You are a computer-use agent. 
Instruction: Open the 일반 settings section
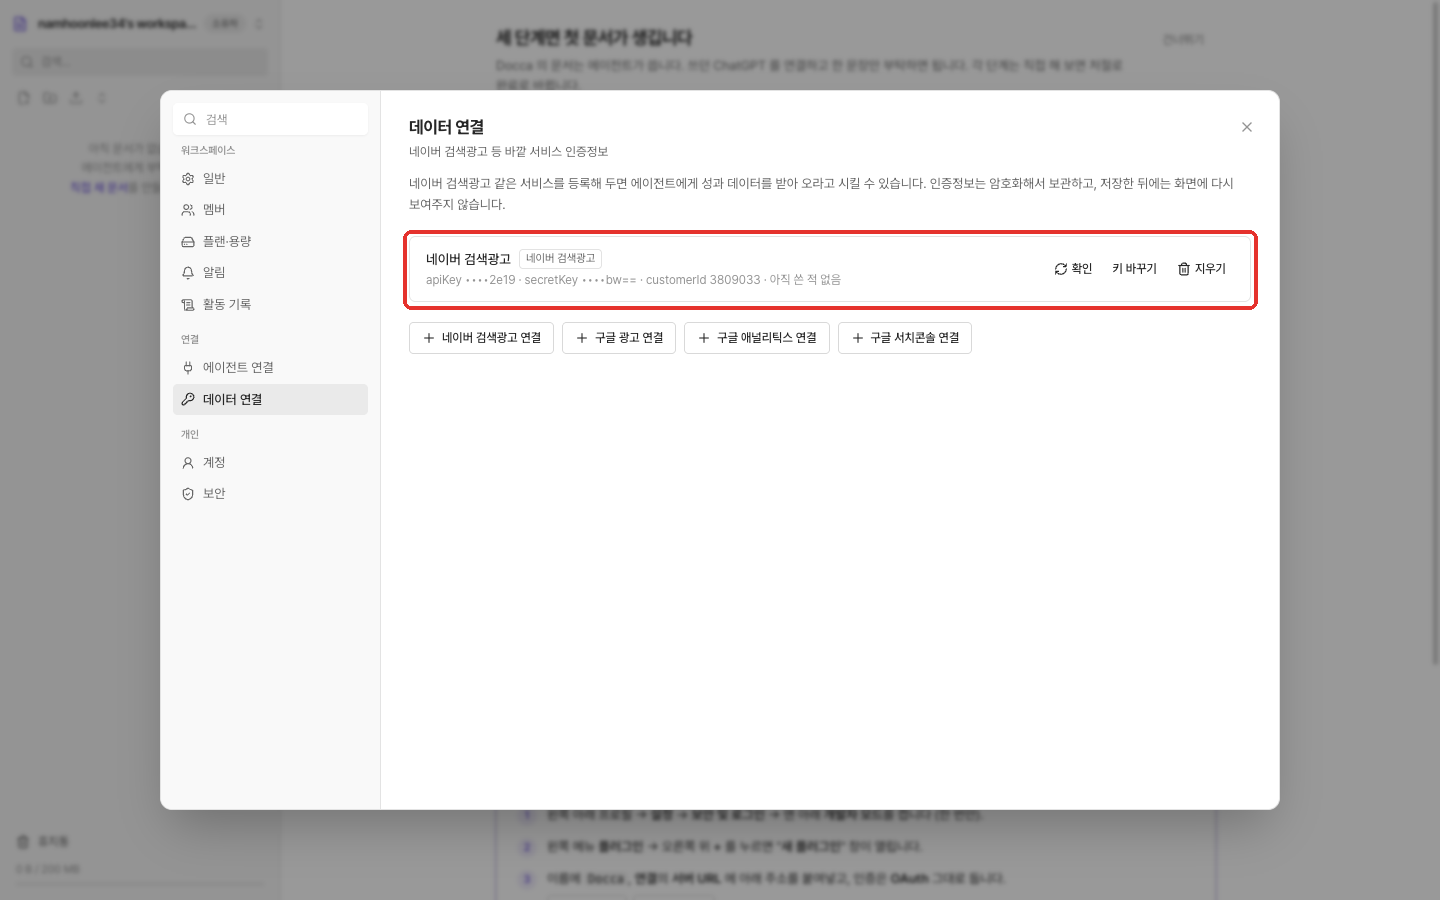[270, 178]
